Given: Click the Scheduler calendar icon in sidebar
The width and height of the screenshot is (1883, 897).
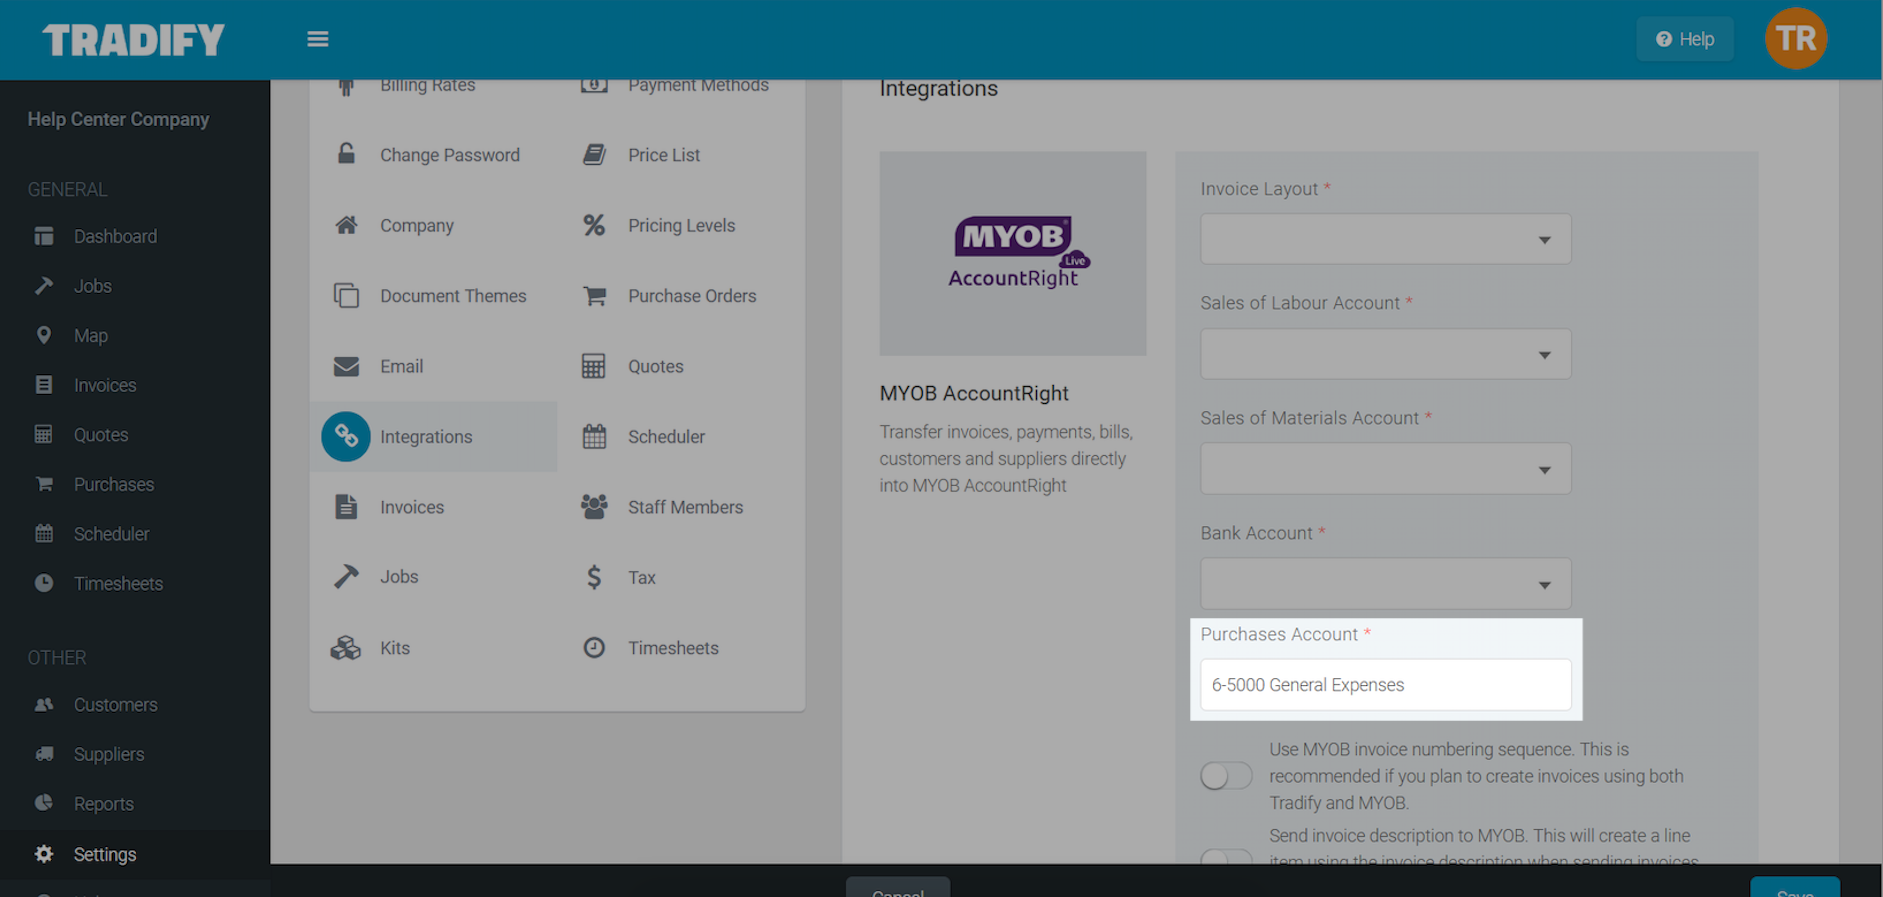Looking at the screenshot, I should [44, 533].
